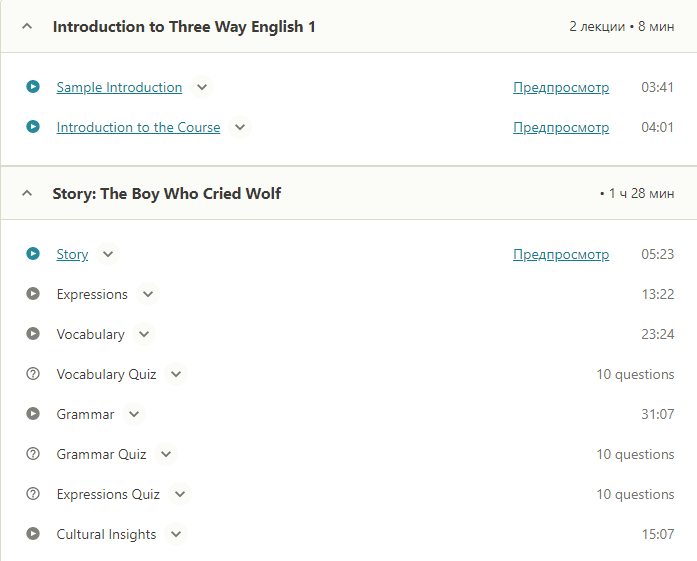Click play icon beside Cultural Insights

pyautogui.click(x=33, y=534)
